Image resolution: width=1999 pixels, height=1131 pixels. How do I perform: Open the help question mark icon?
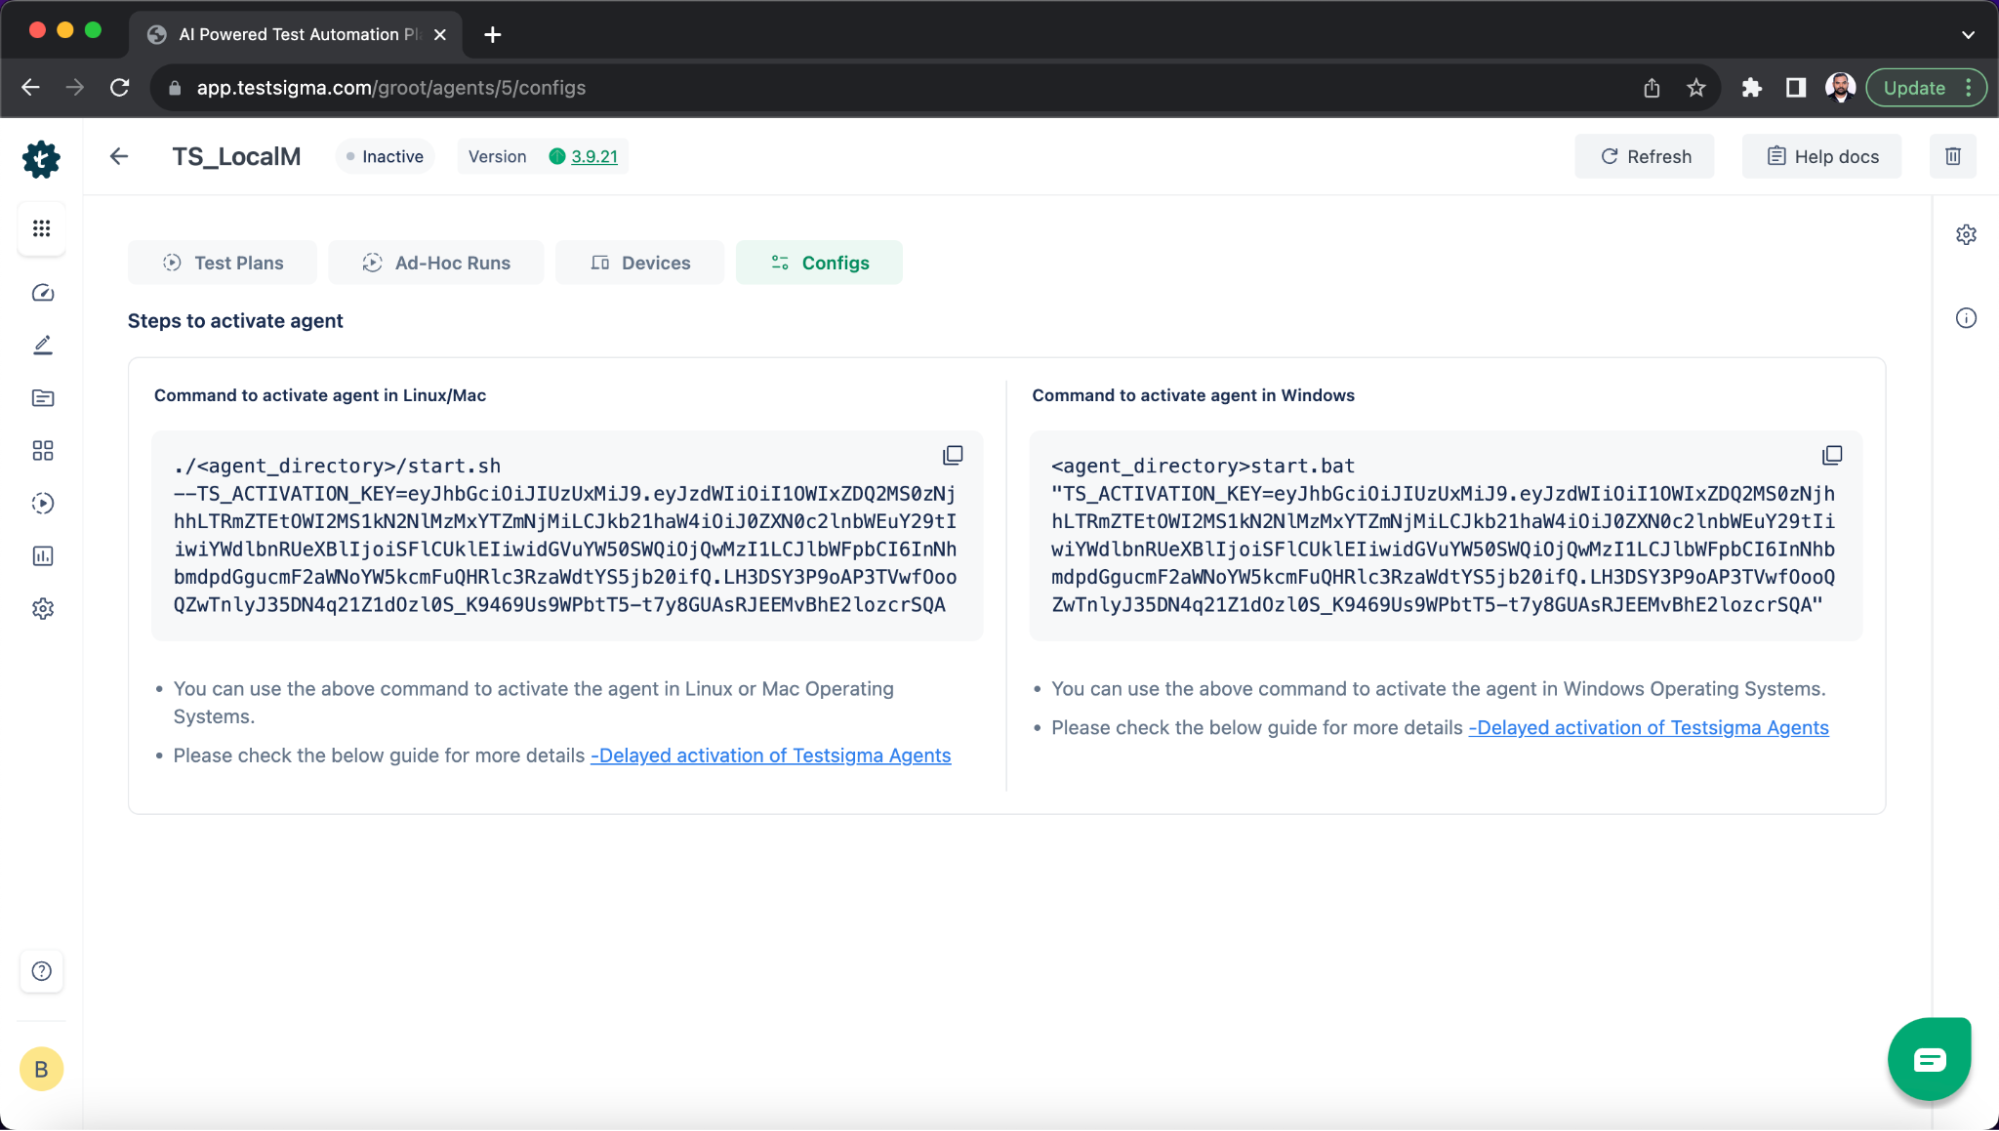pyautogui.click(x=41, y=971)
